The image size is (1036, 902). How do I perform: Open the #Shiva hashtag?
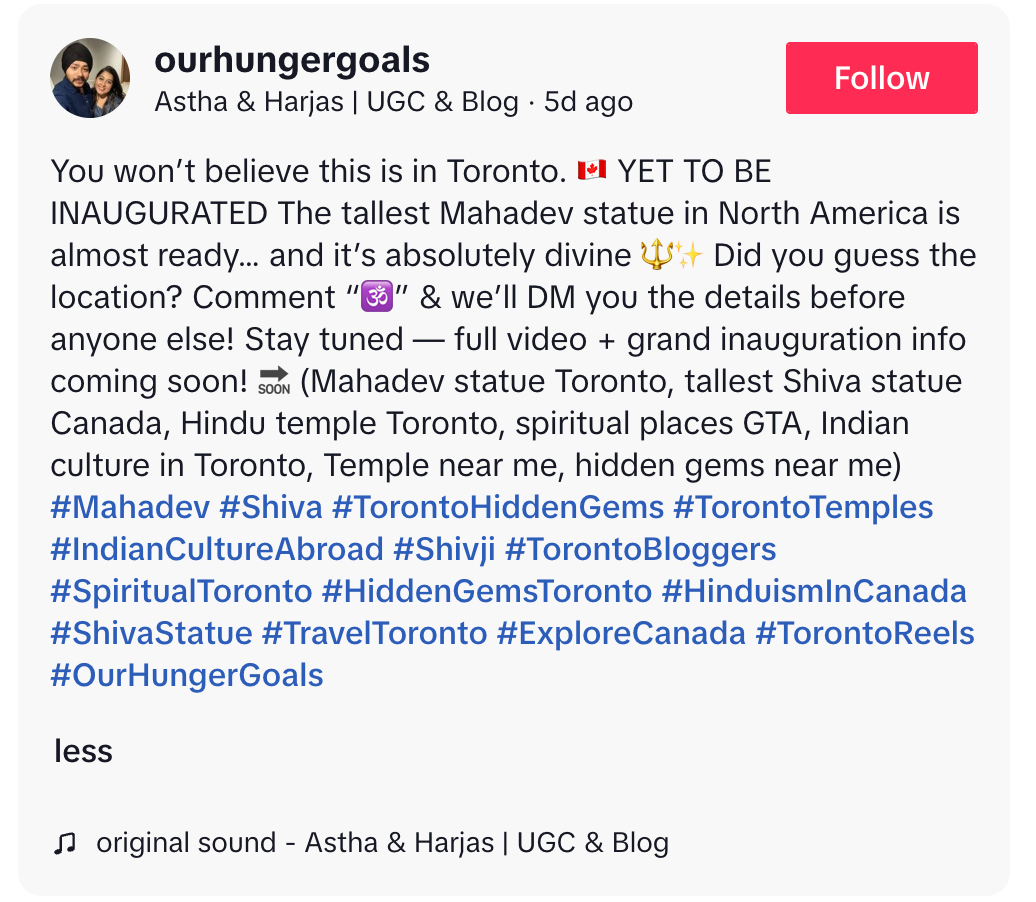(271, 507)
